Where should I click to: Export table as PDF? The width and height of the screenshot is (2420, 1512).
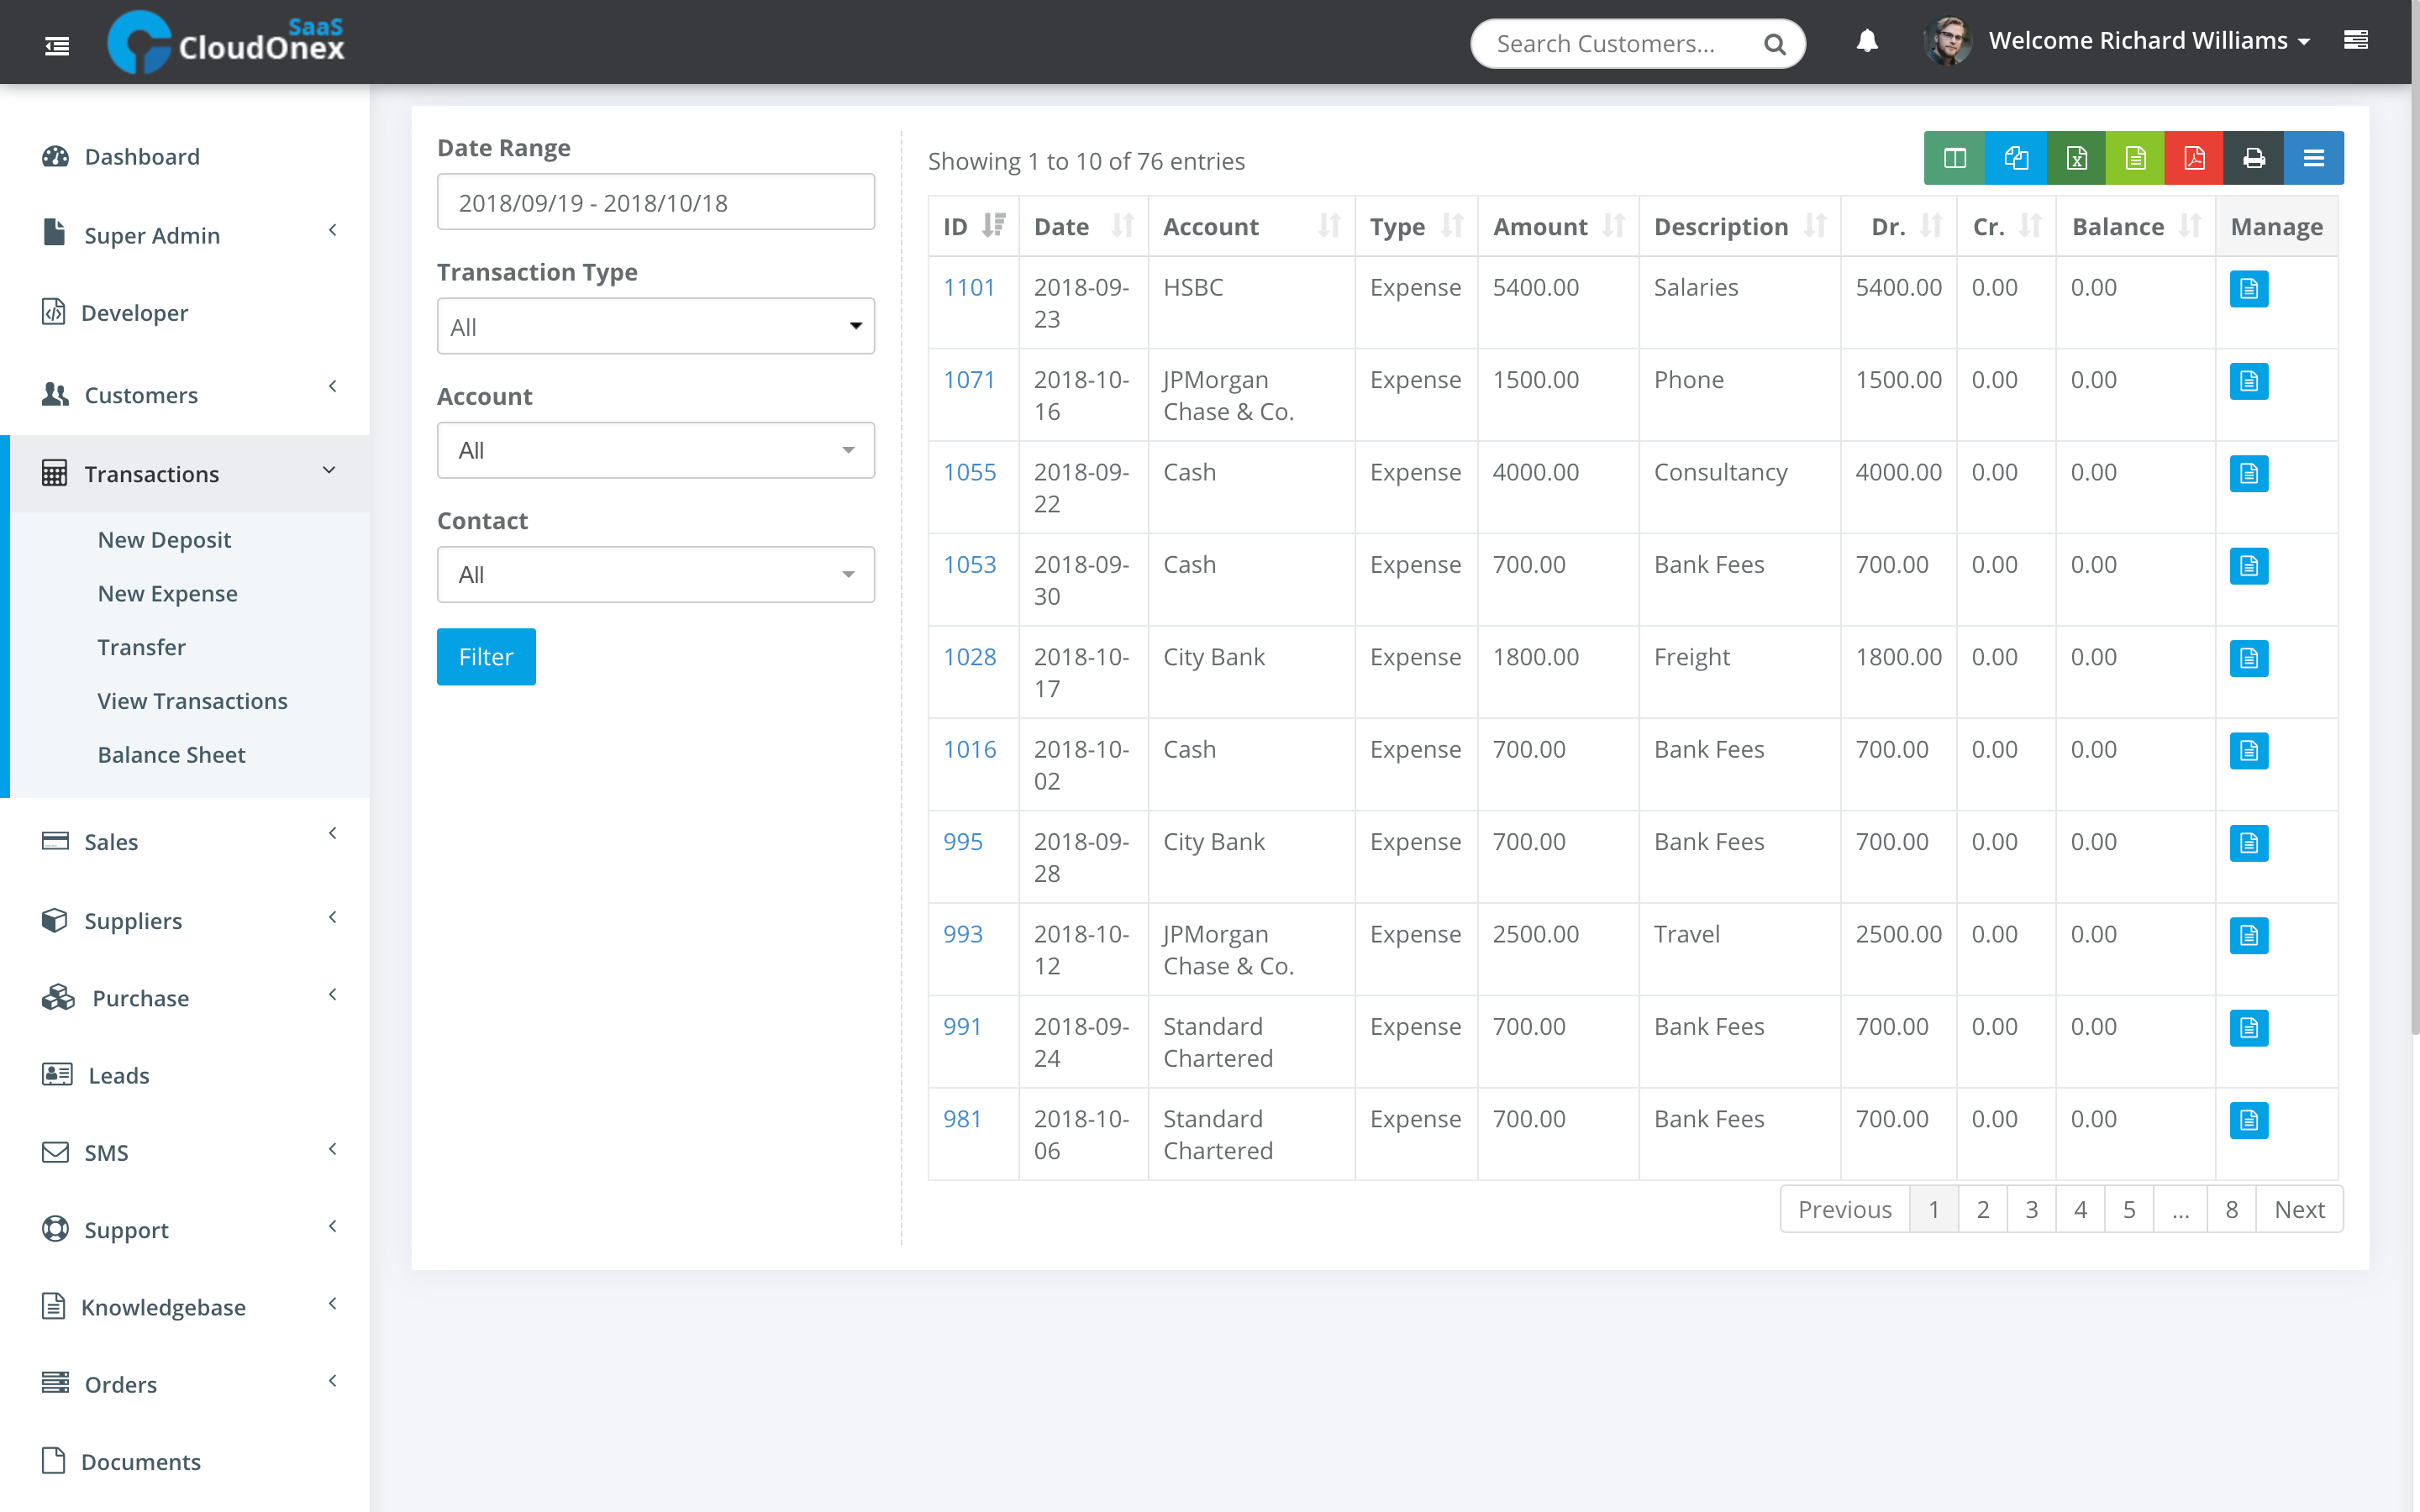(2194, 158)
